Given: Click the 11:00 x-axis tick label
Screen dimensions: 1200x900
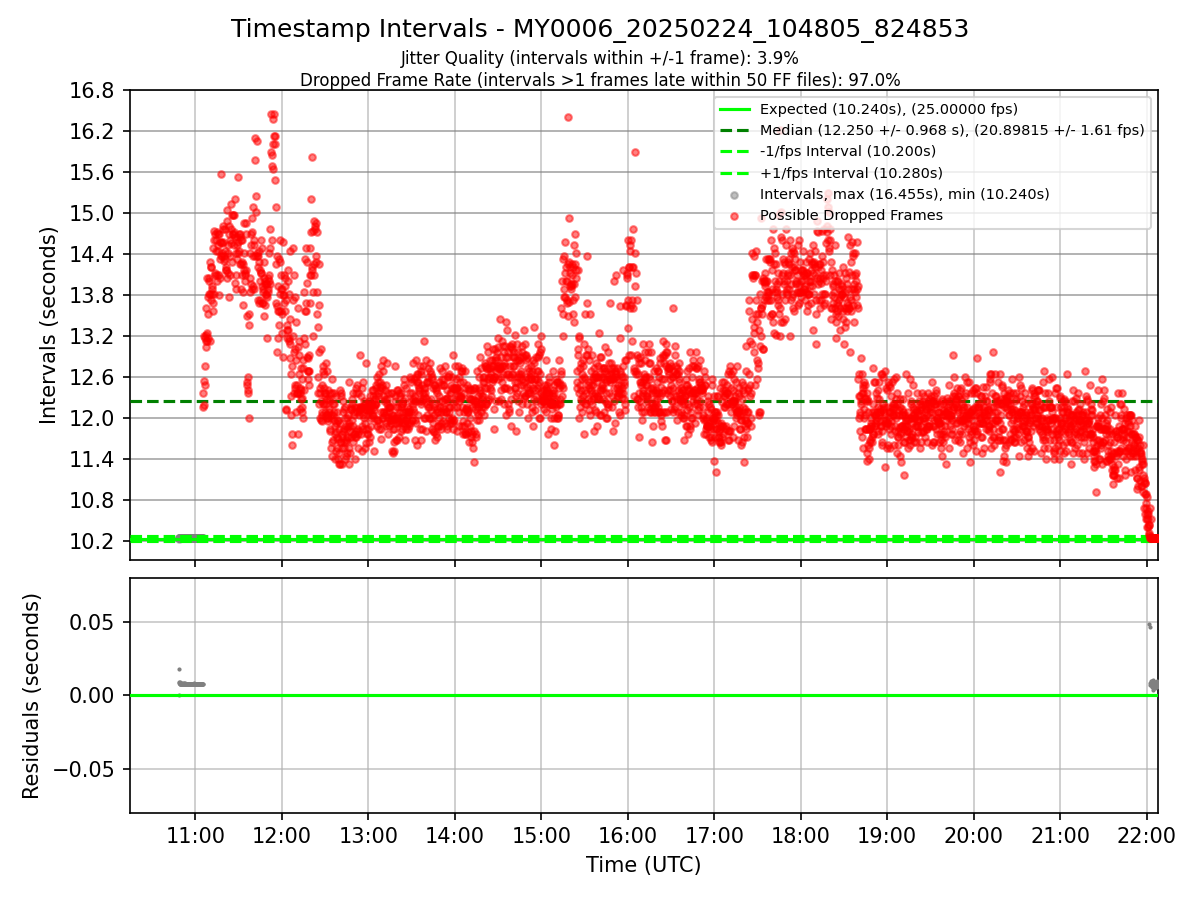Looking at the screenshot, I should (x=195, y=834).
